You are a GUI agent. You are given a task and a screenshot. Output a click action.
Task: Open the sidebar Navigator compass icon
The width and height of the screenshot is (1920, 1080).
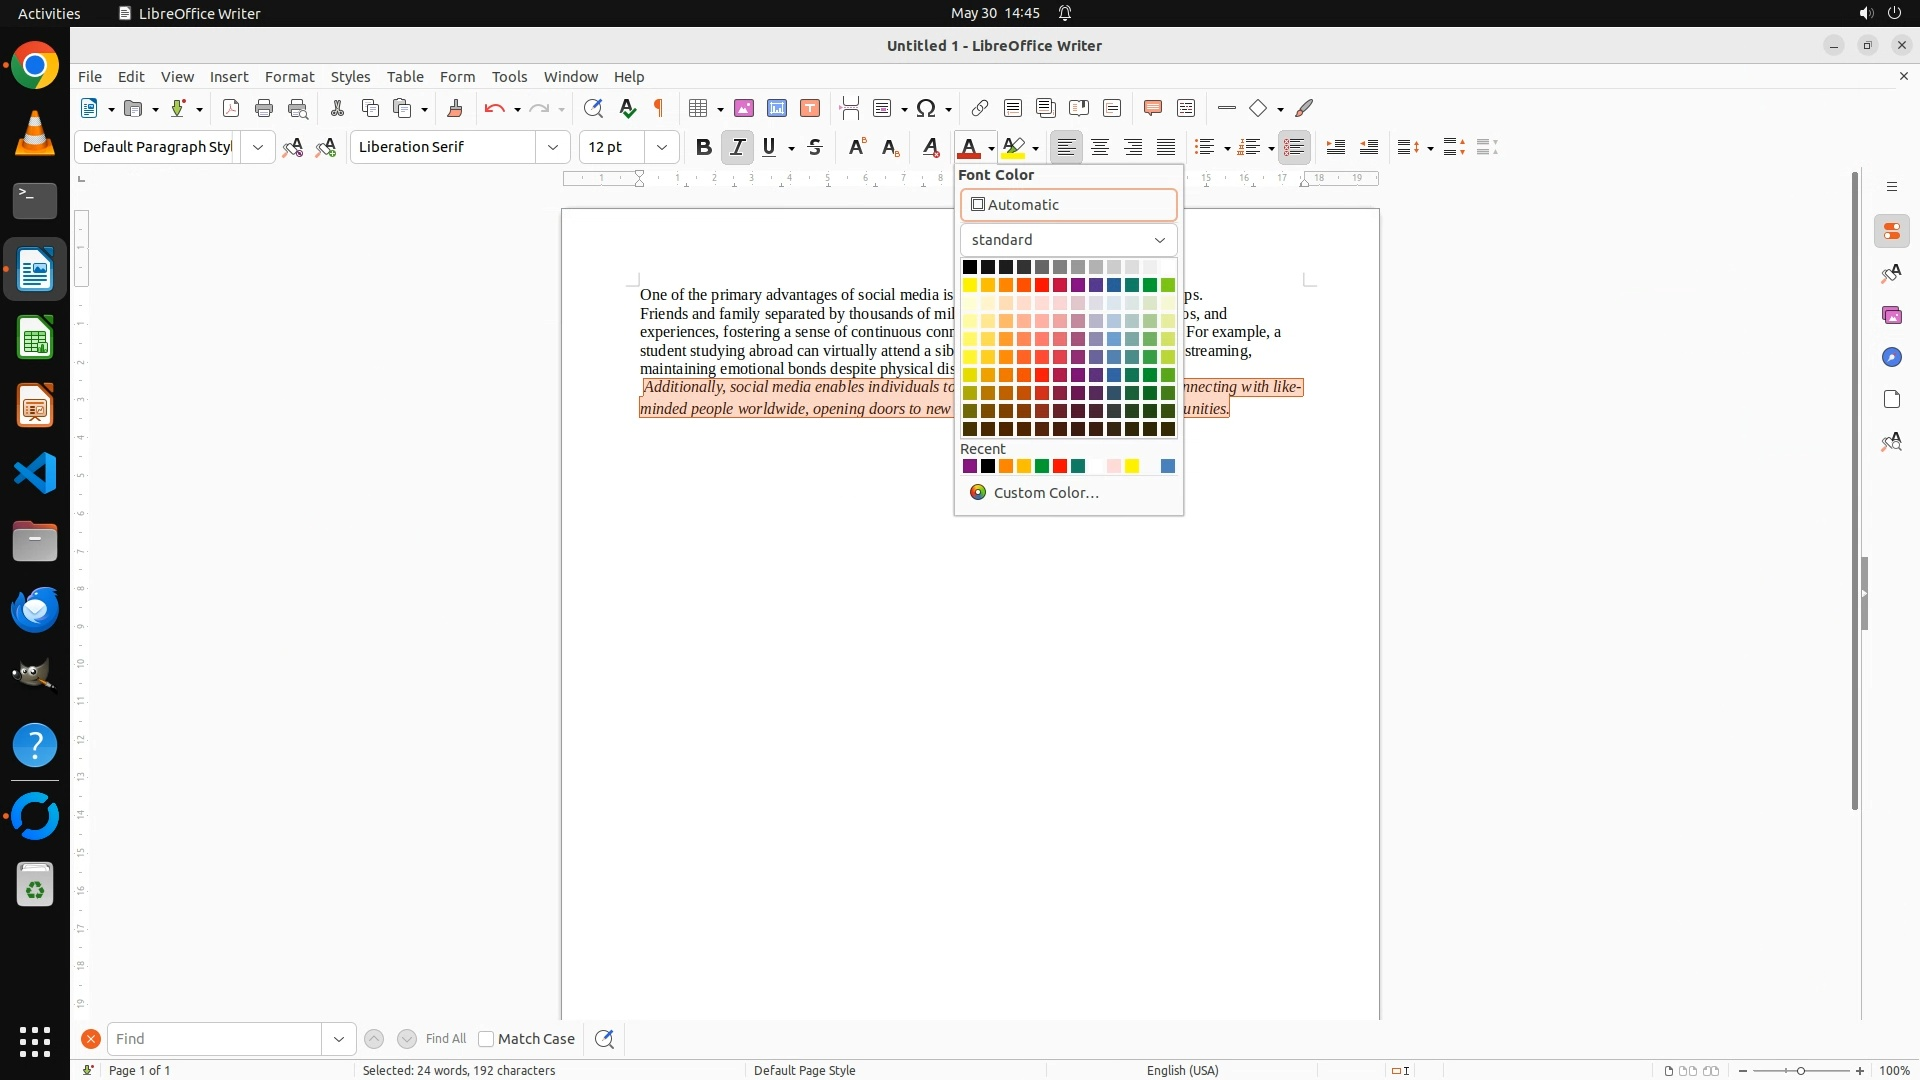coord(1891,357)
